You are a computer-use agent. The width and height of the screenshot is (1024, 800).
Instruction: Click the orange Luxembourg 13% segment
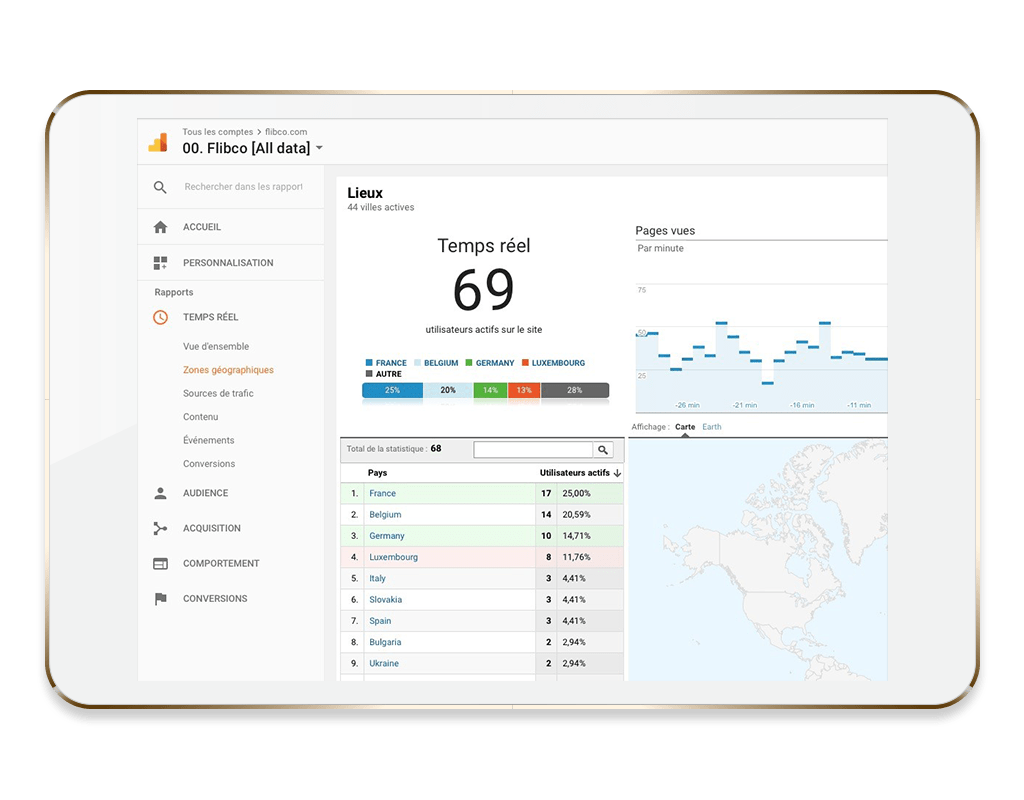[x=524, y=391]
